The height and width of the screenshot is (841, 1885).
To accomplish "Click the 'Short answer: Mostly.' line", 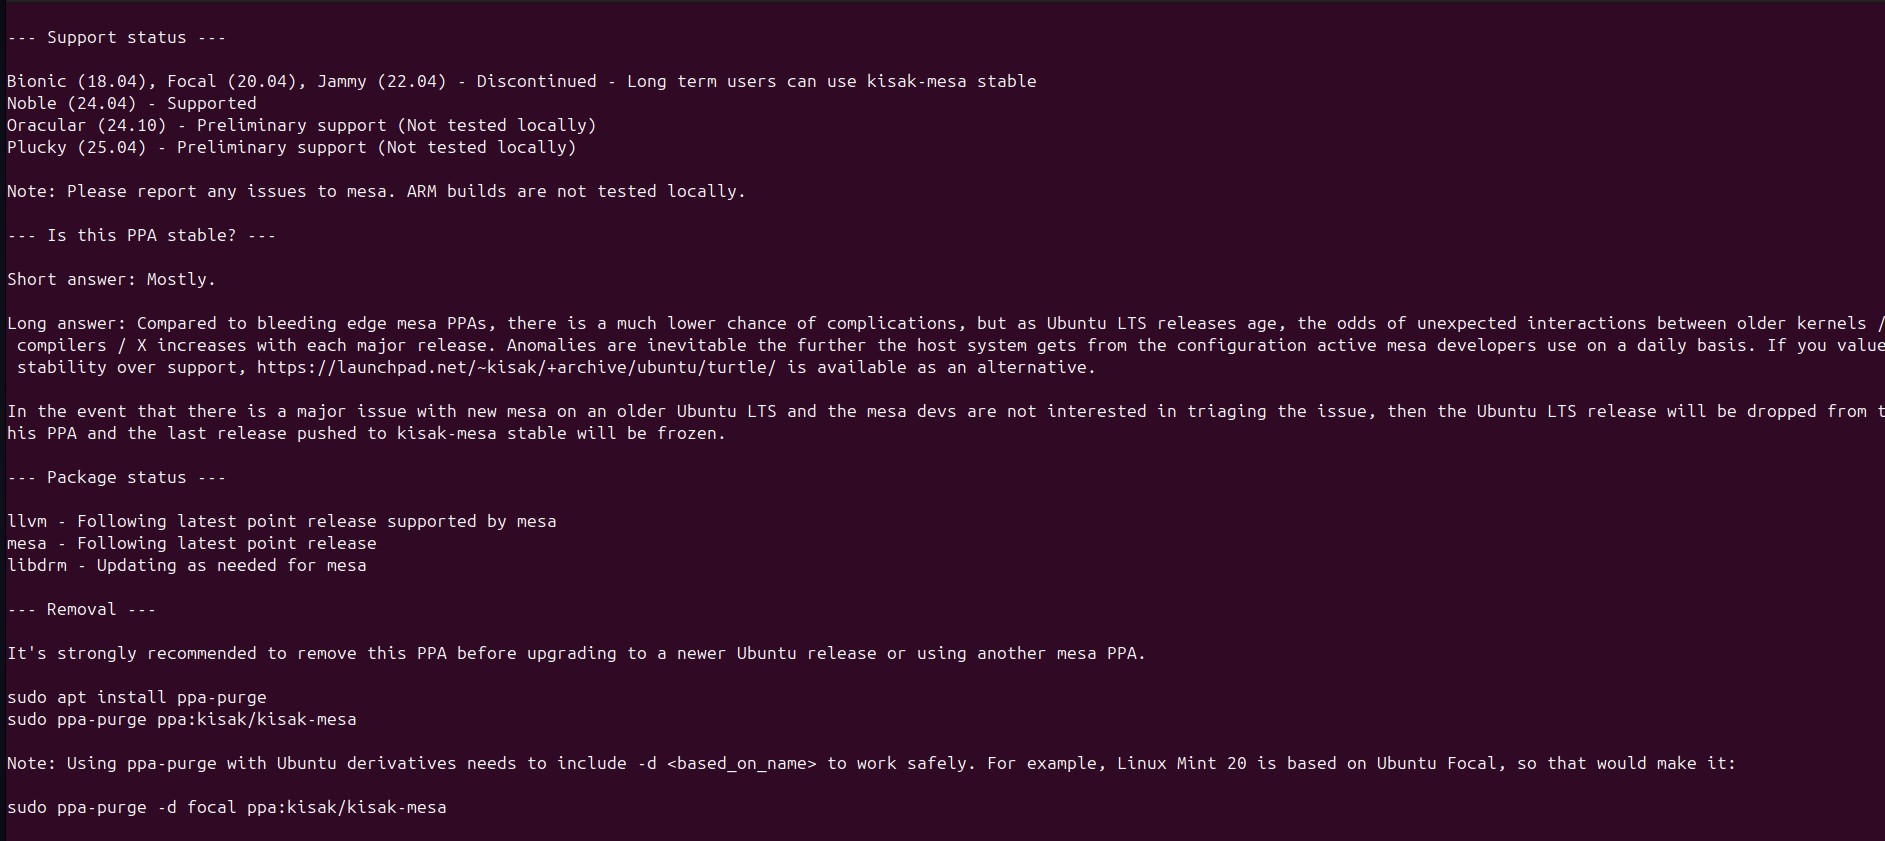I will click(x=111, y=279).
